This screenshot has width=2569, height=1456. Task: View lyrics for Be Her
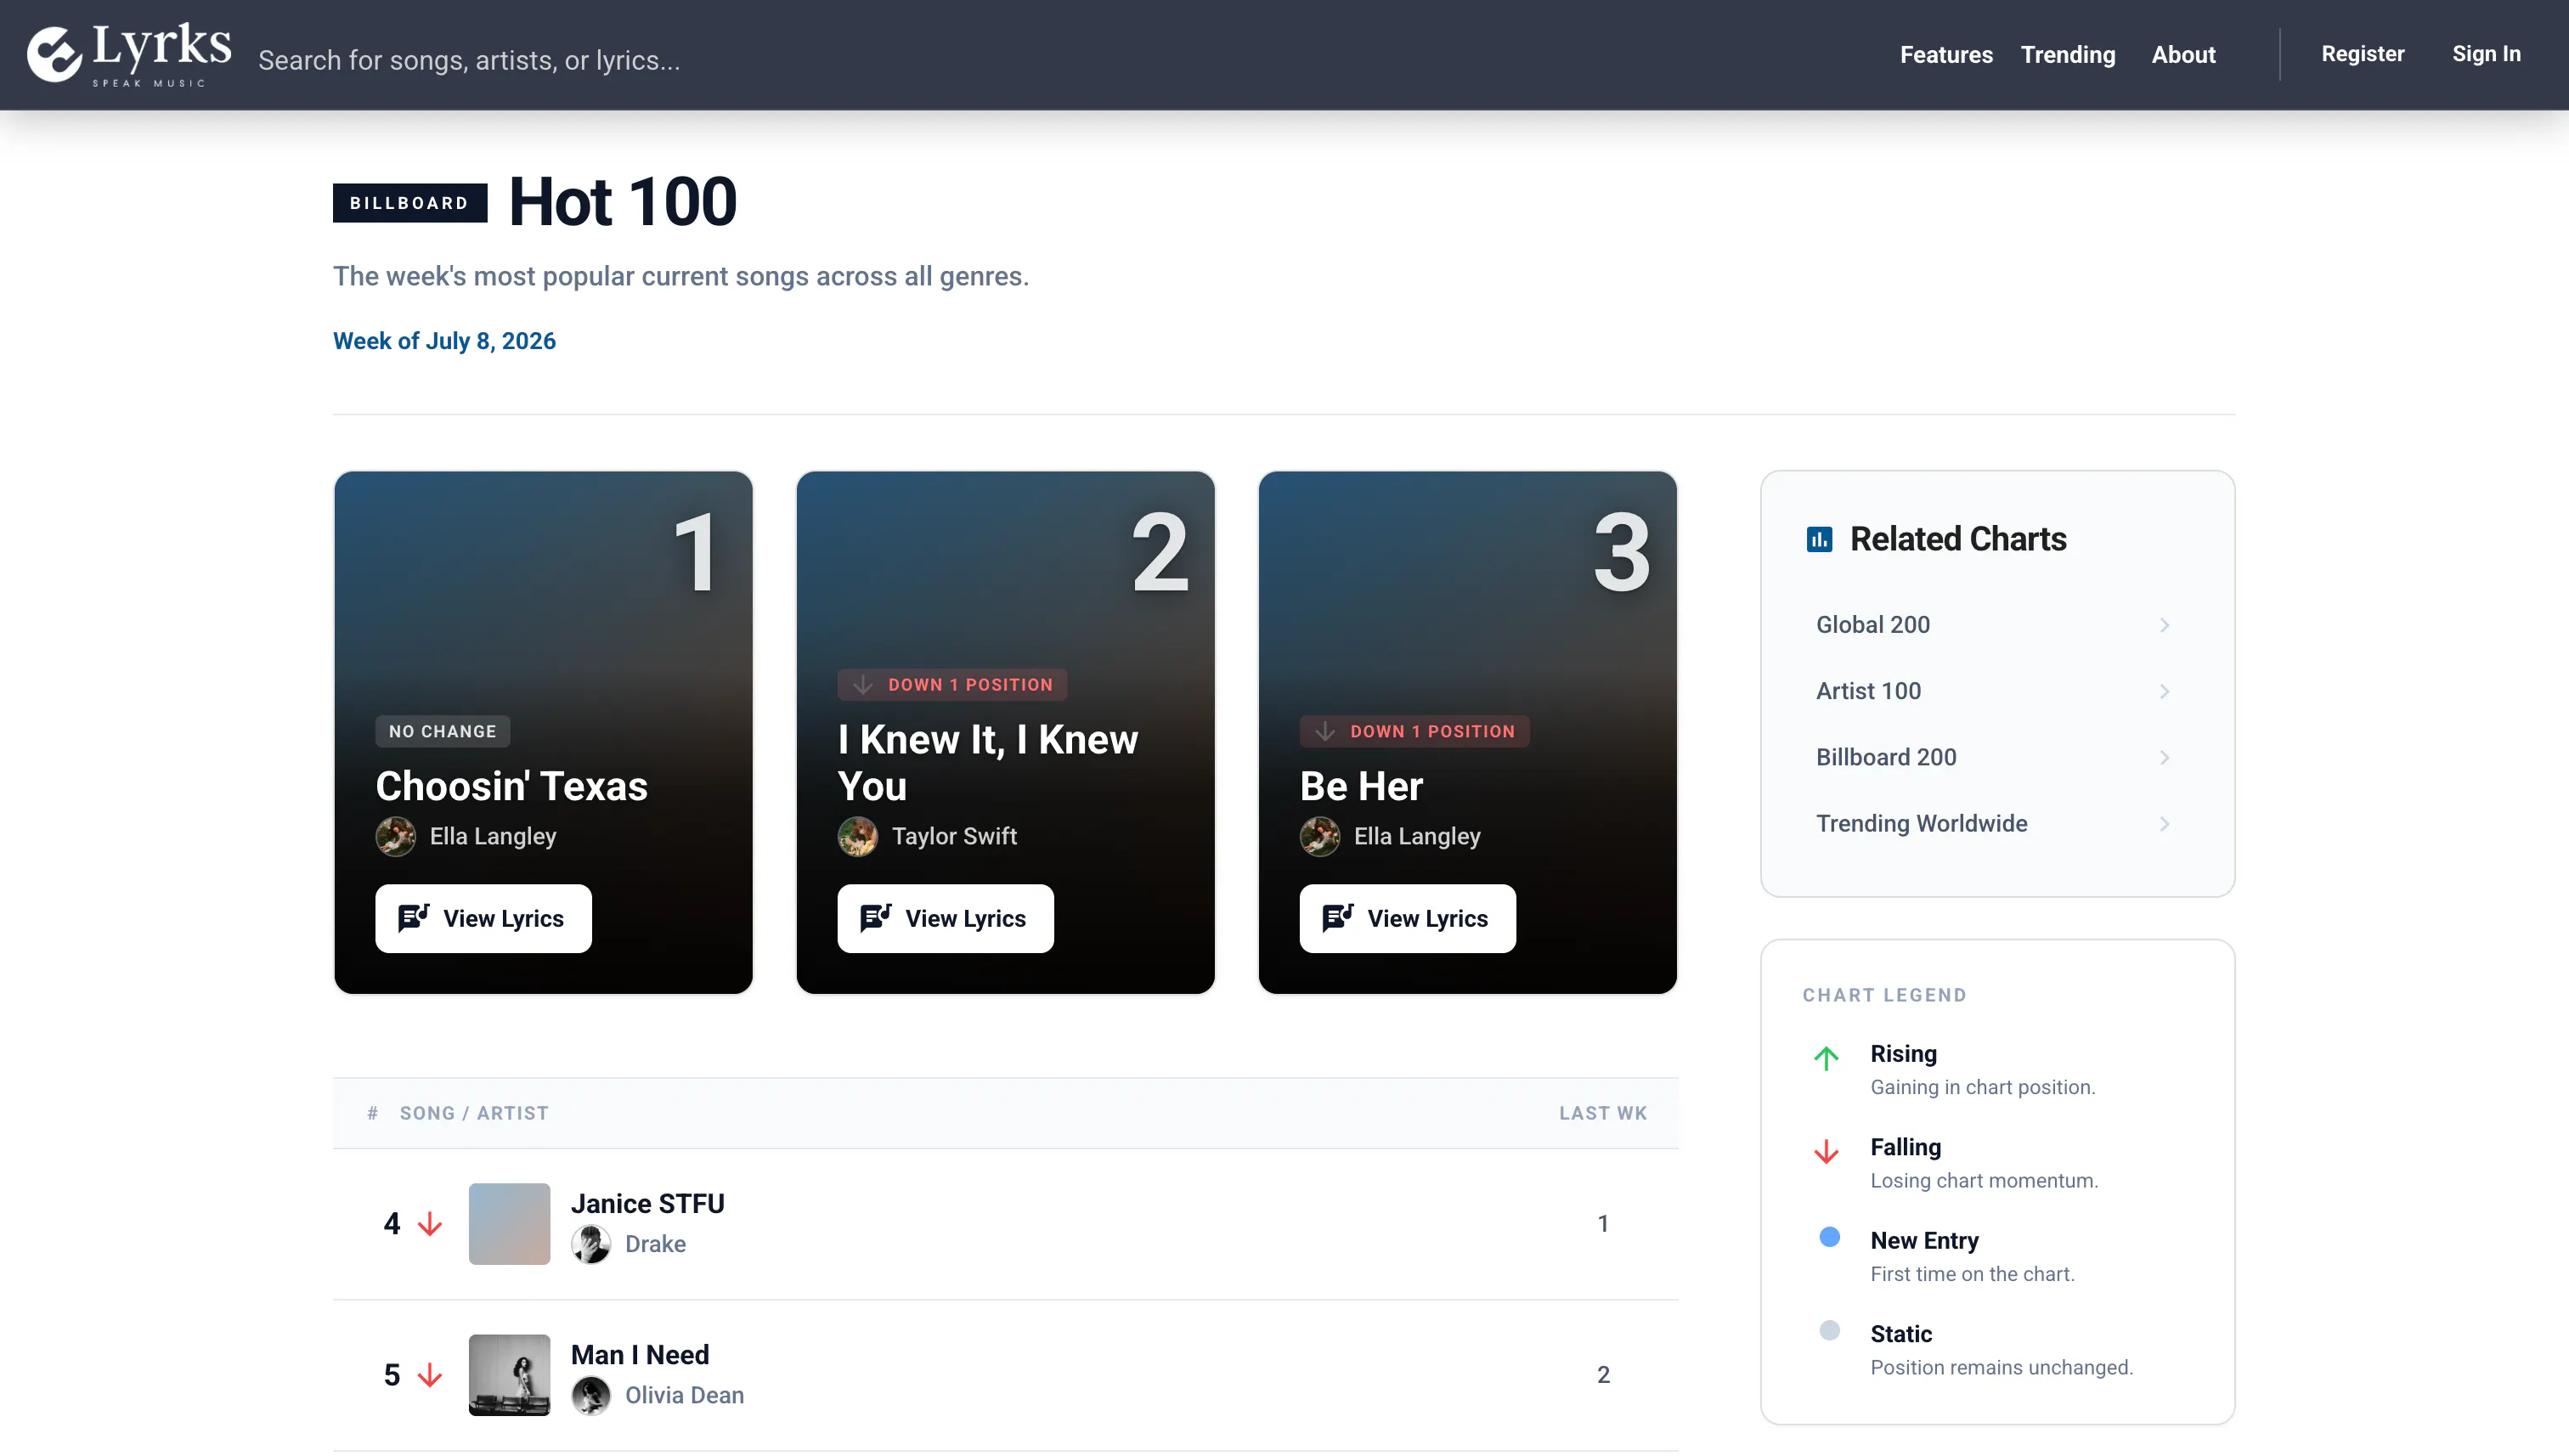click(x=1407, y=918)
